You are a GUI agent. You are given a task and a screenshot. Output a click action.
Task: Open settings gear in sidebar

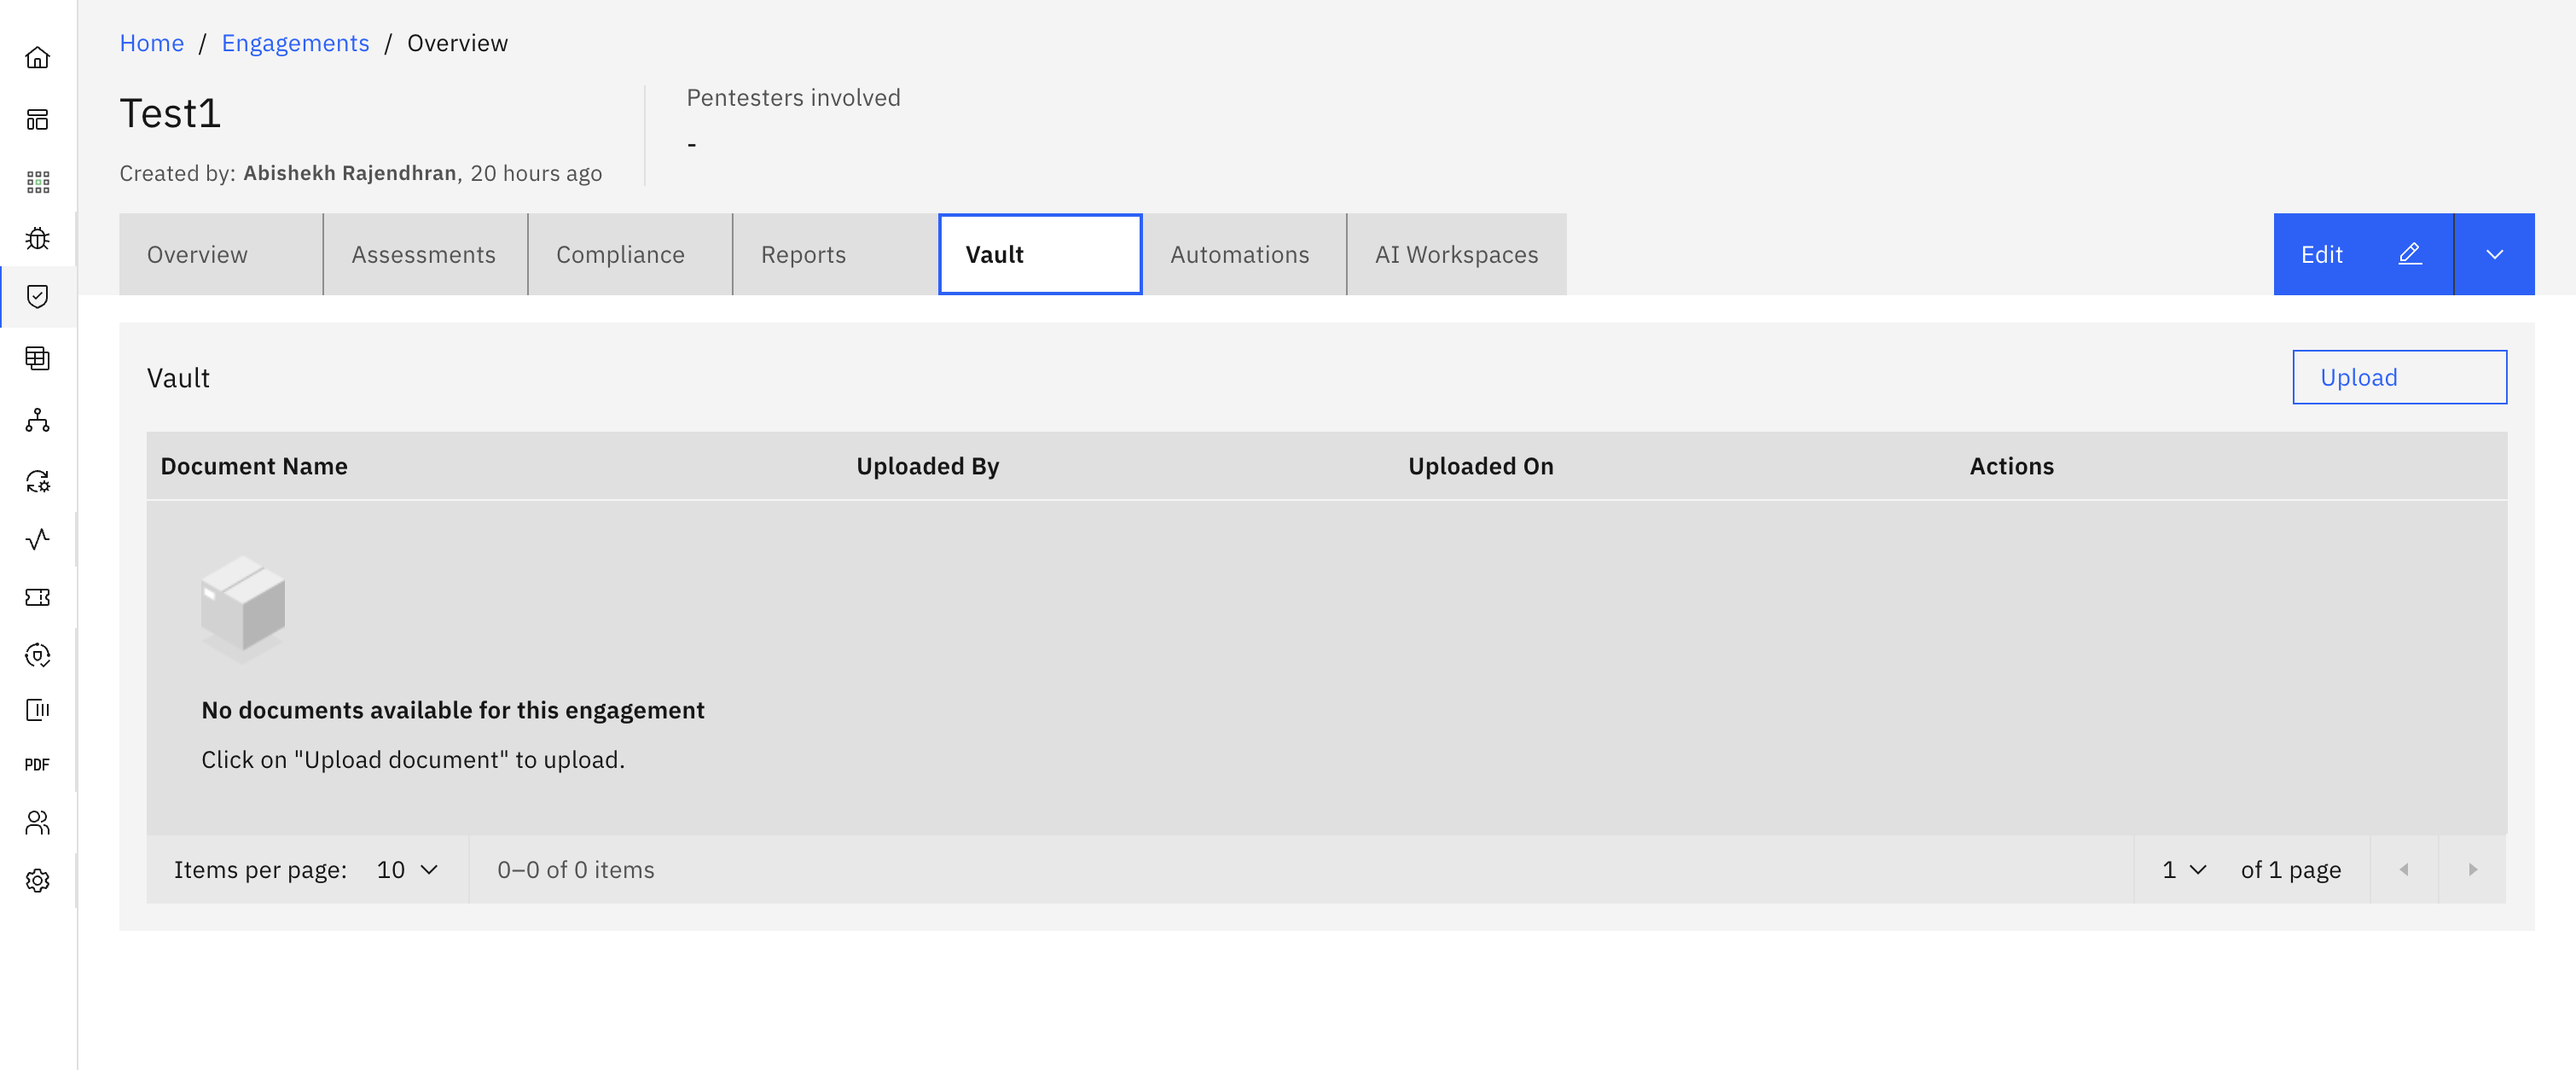pyautogui.click(x=38, y=881)
